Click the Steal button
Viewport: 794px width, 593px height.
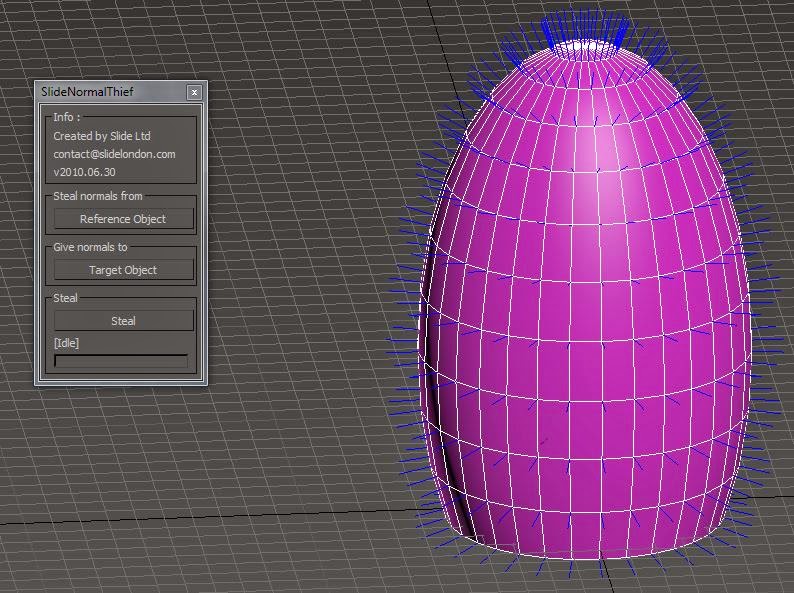coord(123,321)
